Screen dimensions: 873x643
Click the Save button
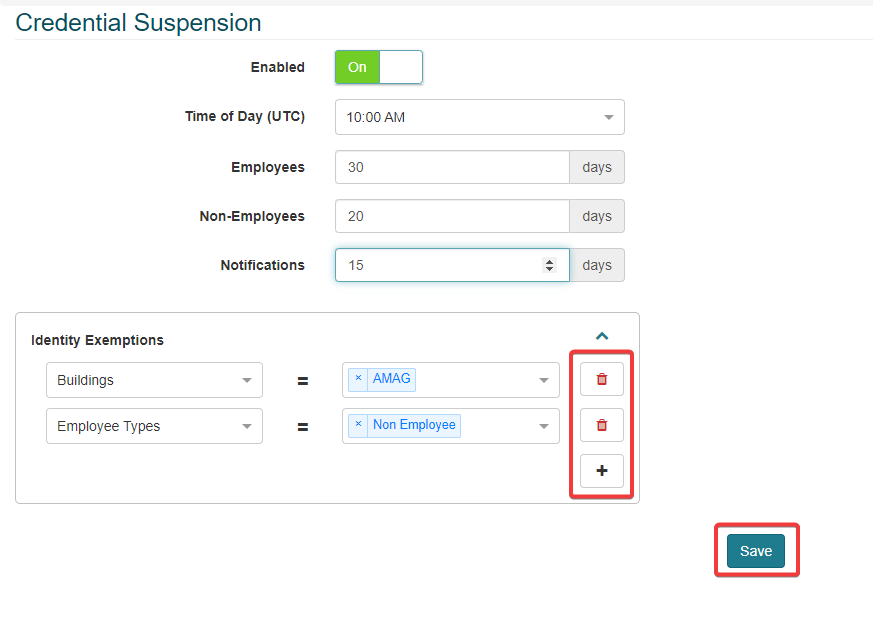point(756,551)
